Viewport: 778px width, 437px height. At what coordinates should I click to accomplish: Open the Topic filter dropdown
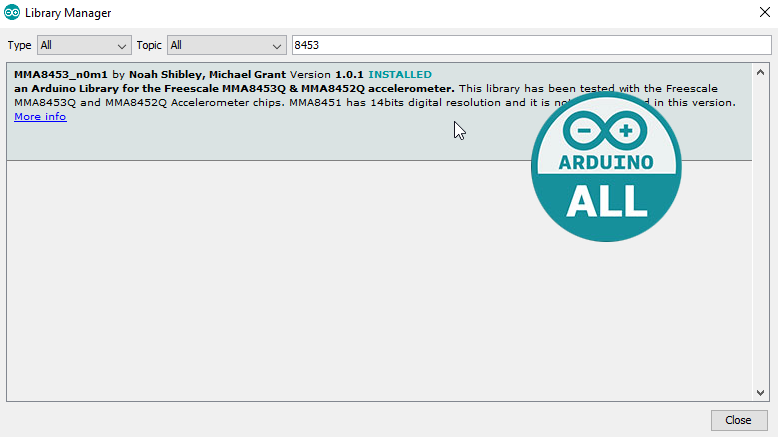226,45
